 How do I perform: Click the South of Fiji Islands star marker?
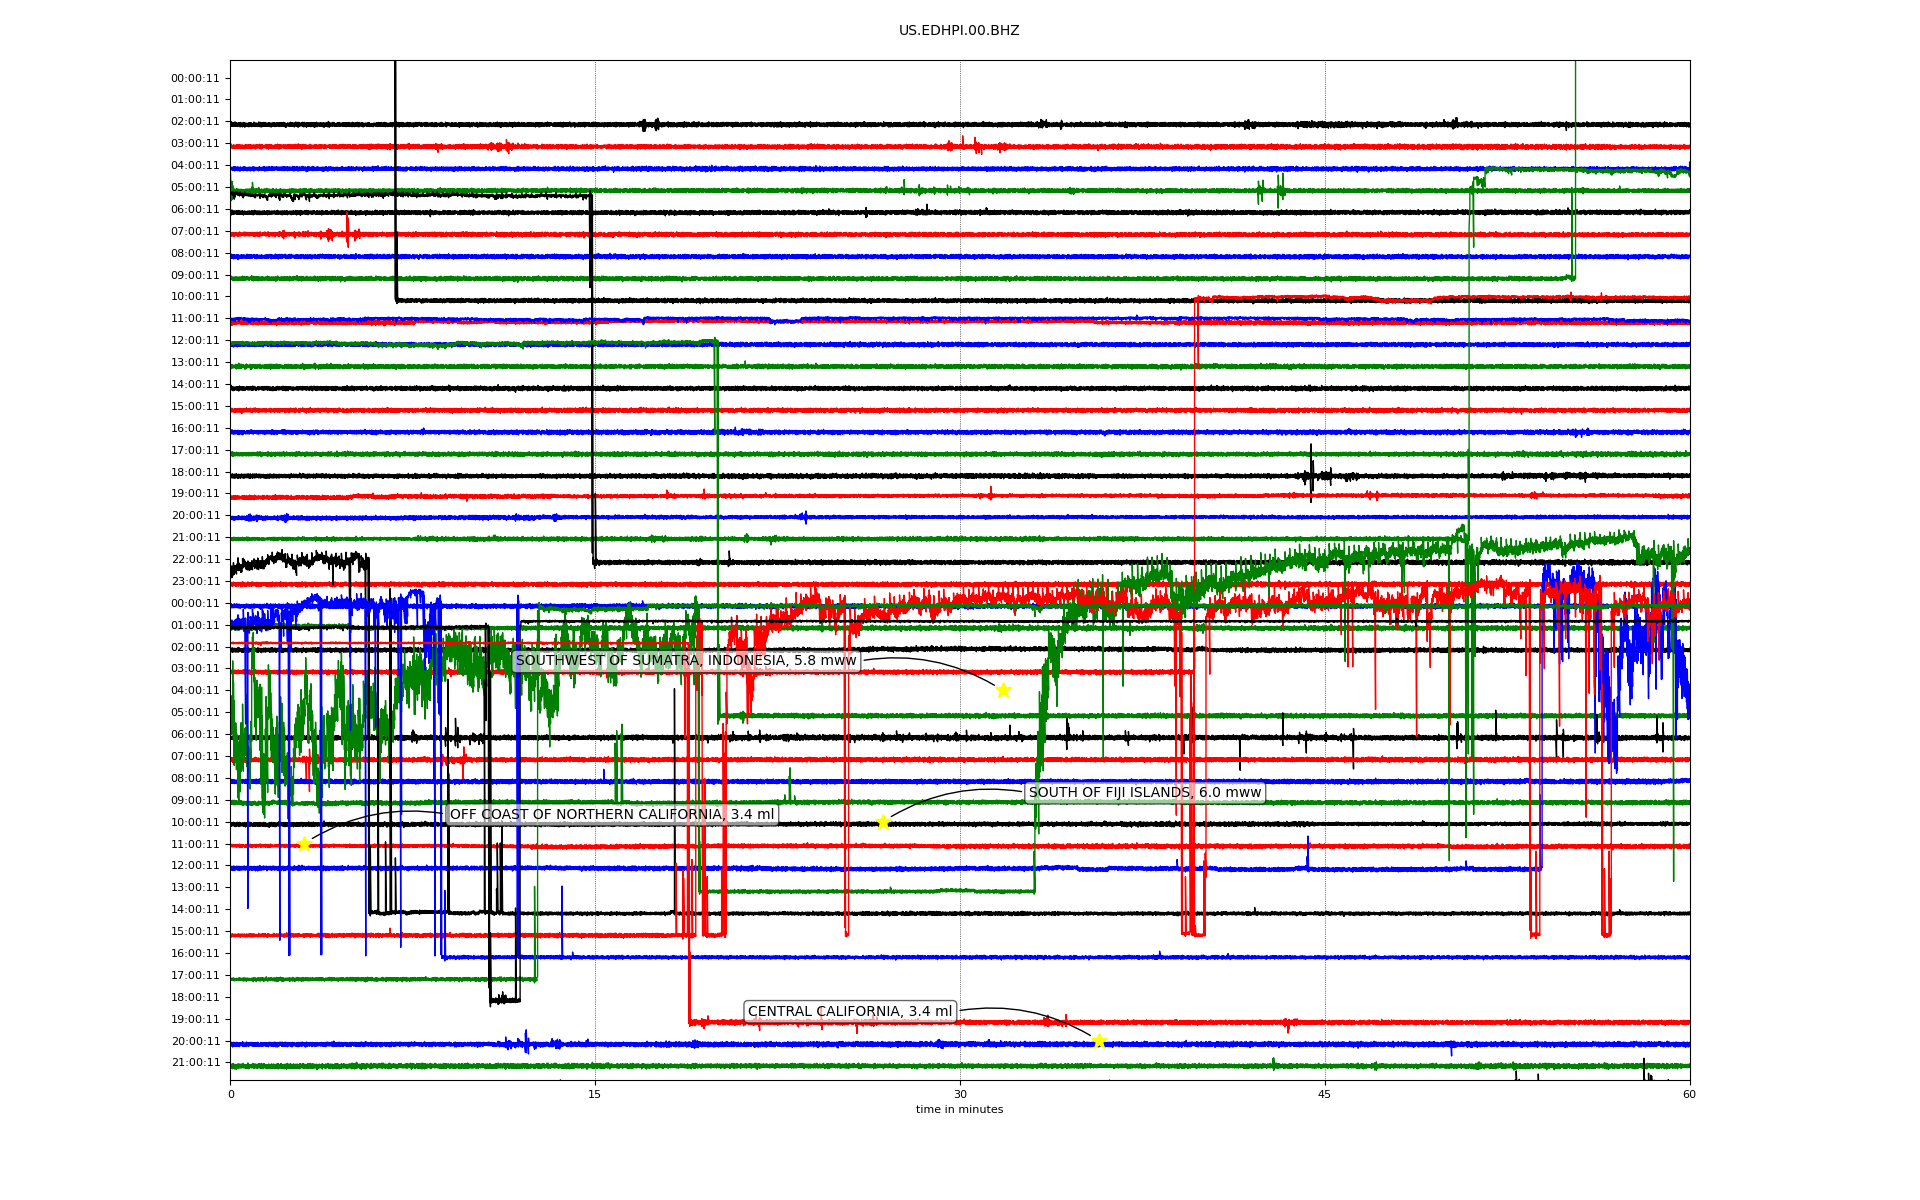coord(883,822)
